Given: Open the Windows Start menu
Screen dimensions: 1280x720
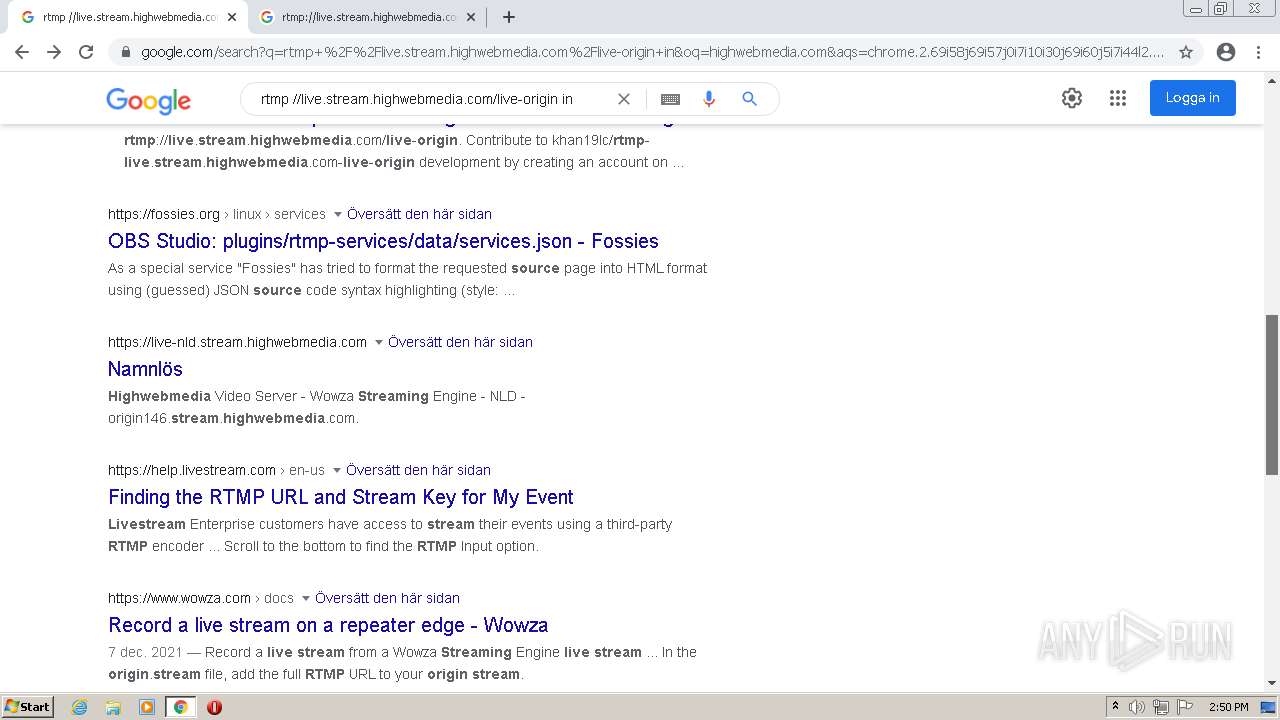Looking at the screenshot, I should click(x=28, y=707).
